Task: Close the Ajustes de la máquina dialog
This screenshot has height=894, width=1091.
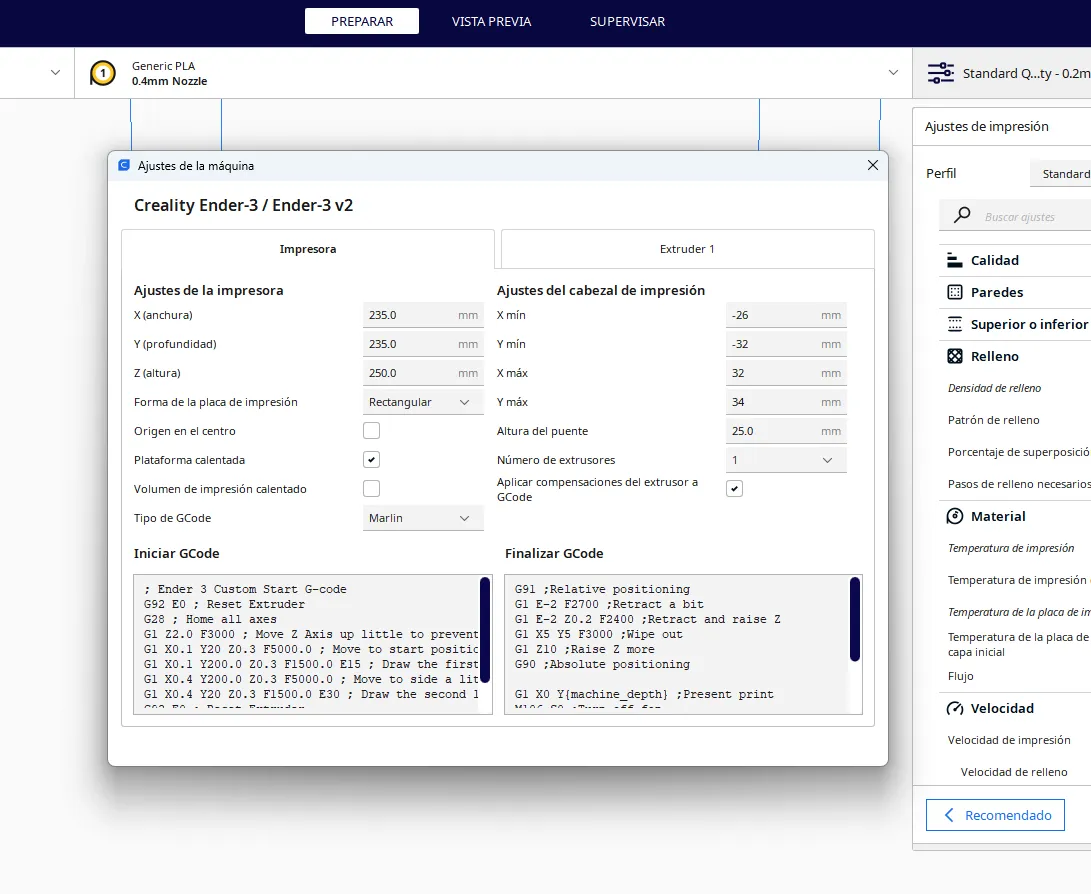Action: point(873,165)
